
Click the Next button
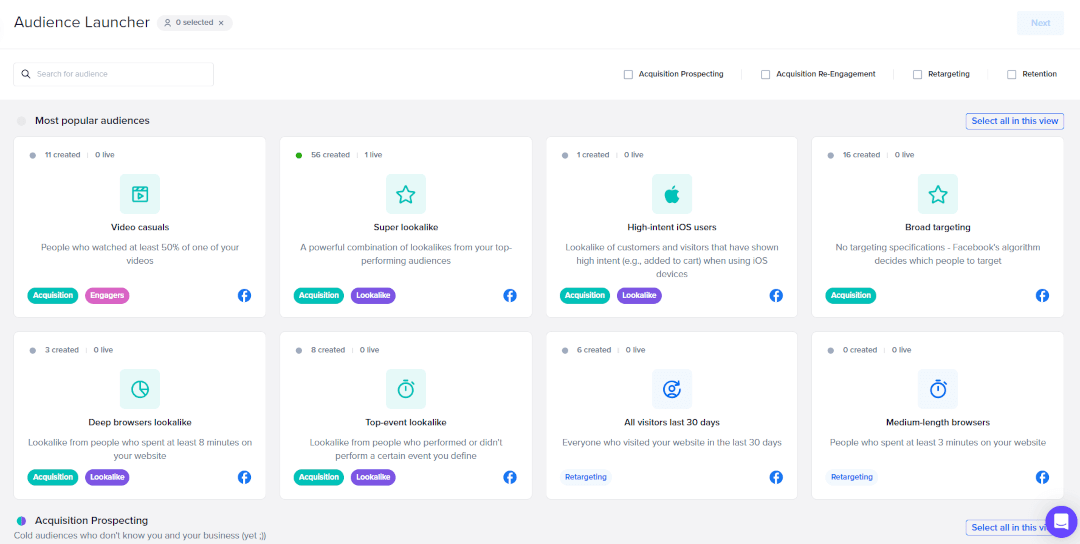[x=1040, y=23]
